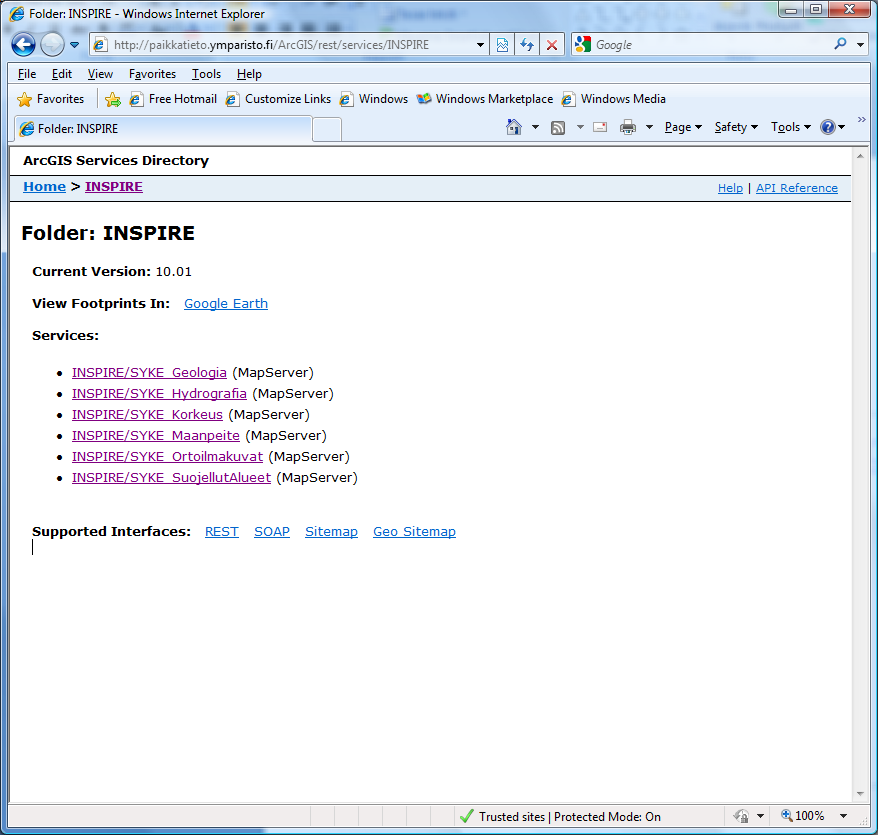Viewport: 878px width, 835px height.
Task: Open the Favorites menu
Action: (152, 74)
